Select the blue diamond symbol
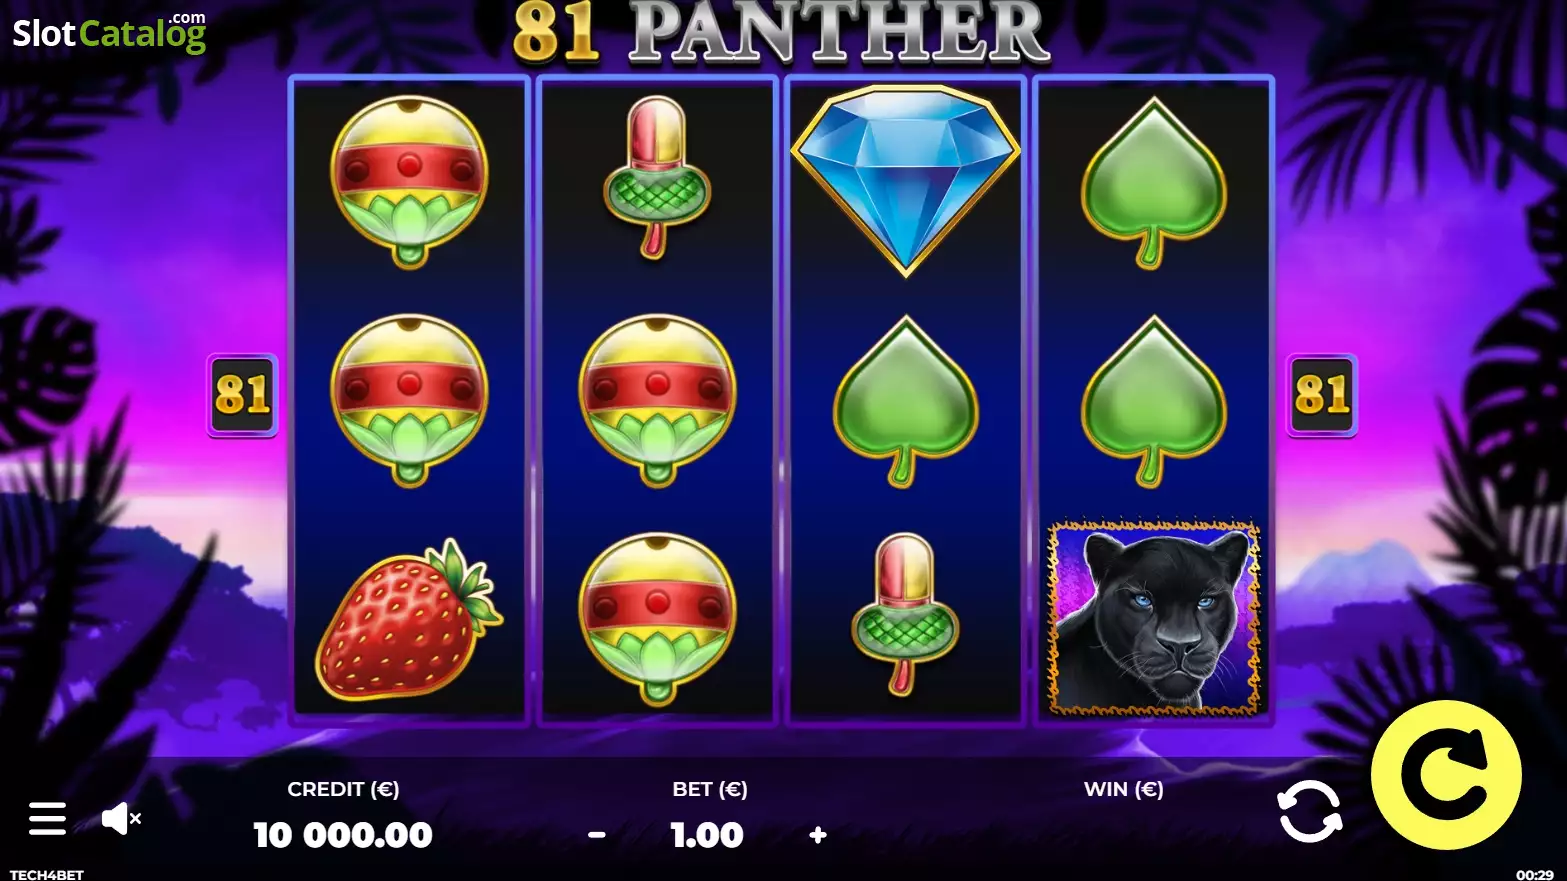 pyautogui.click(x=906, y=180)
